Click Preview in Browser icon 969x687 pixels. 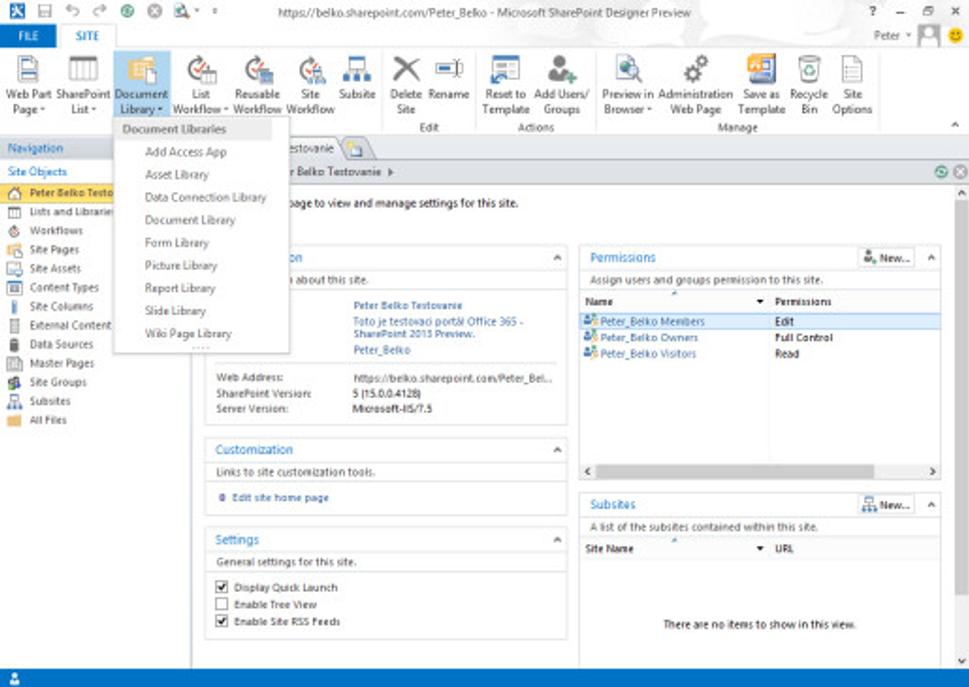coord(628,69)
